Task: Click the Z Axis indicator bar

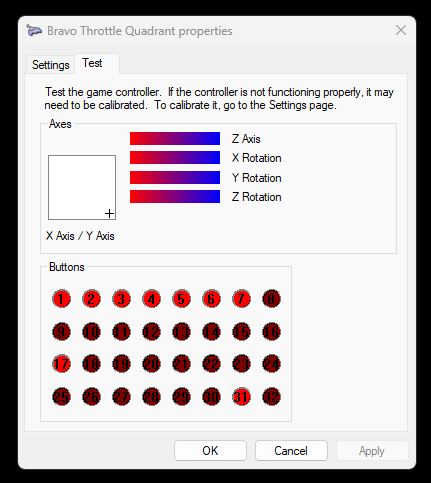Action: (175, 139)
